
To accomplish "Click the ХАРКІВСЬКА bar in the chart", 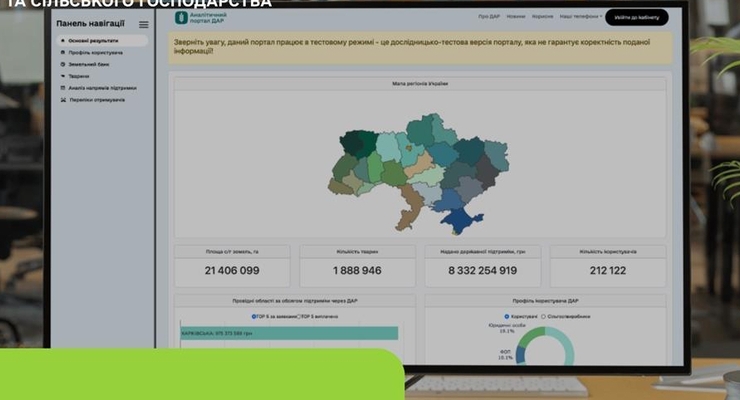I will pos(288,333).
